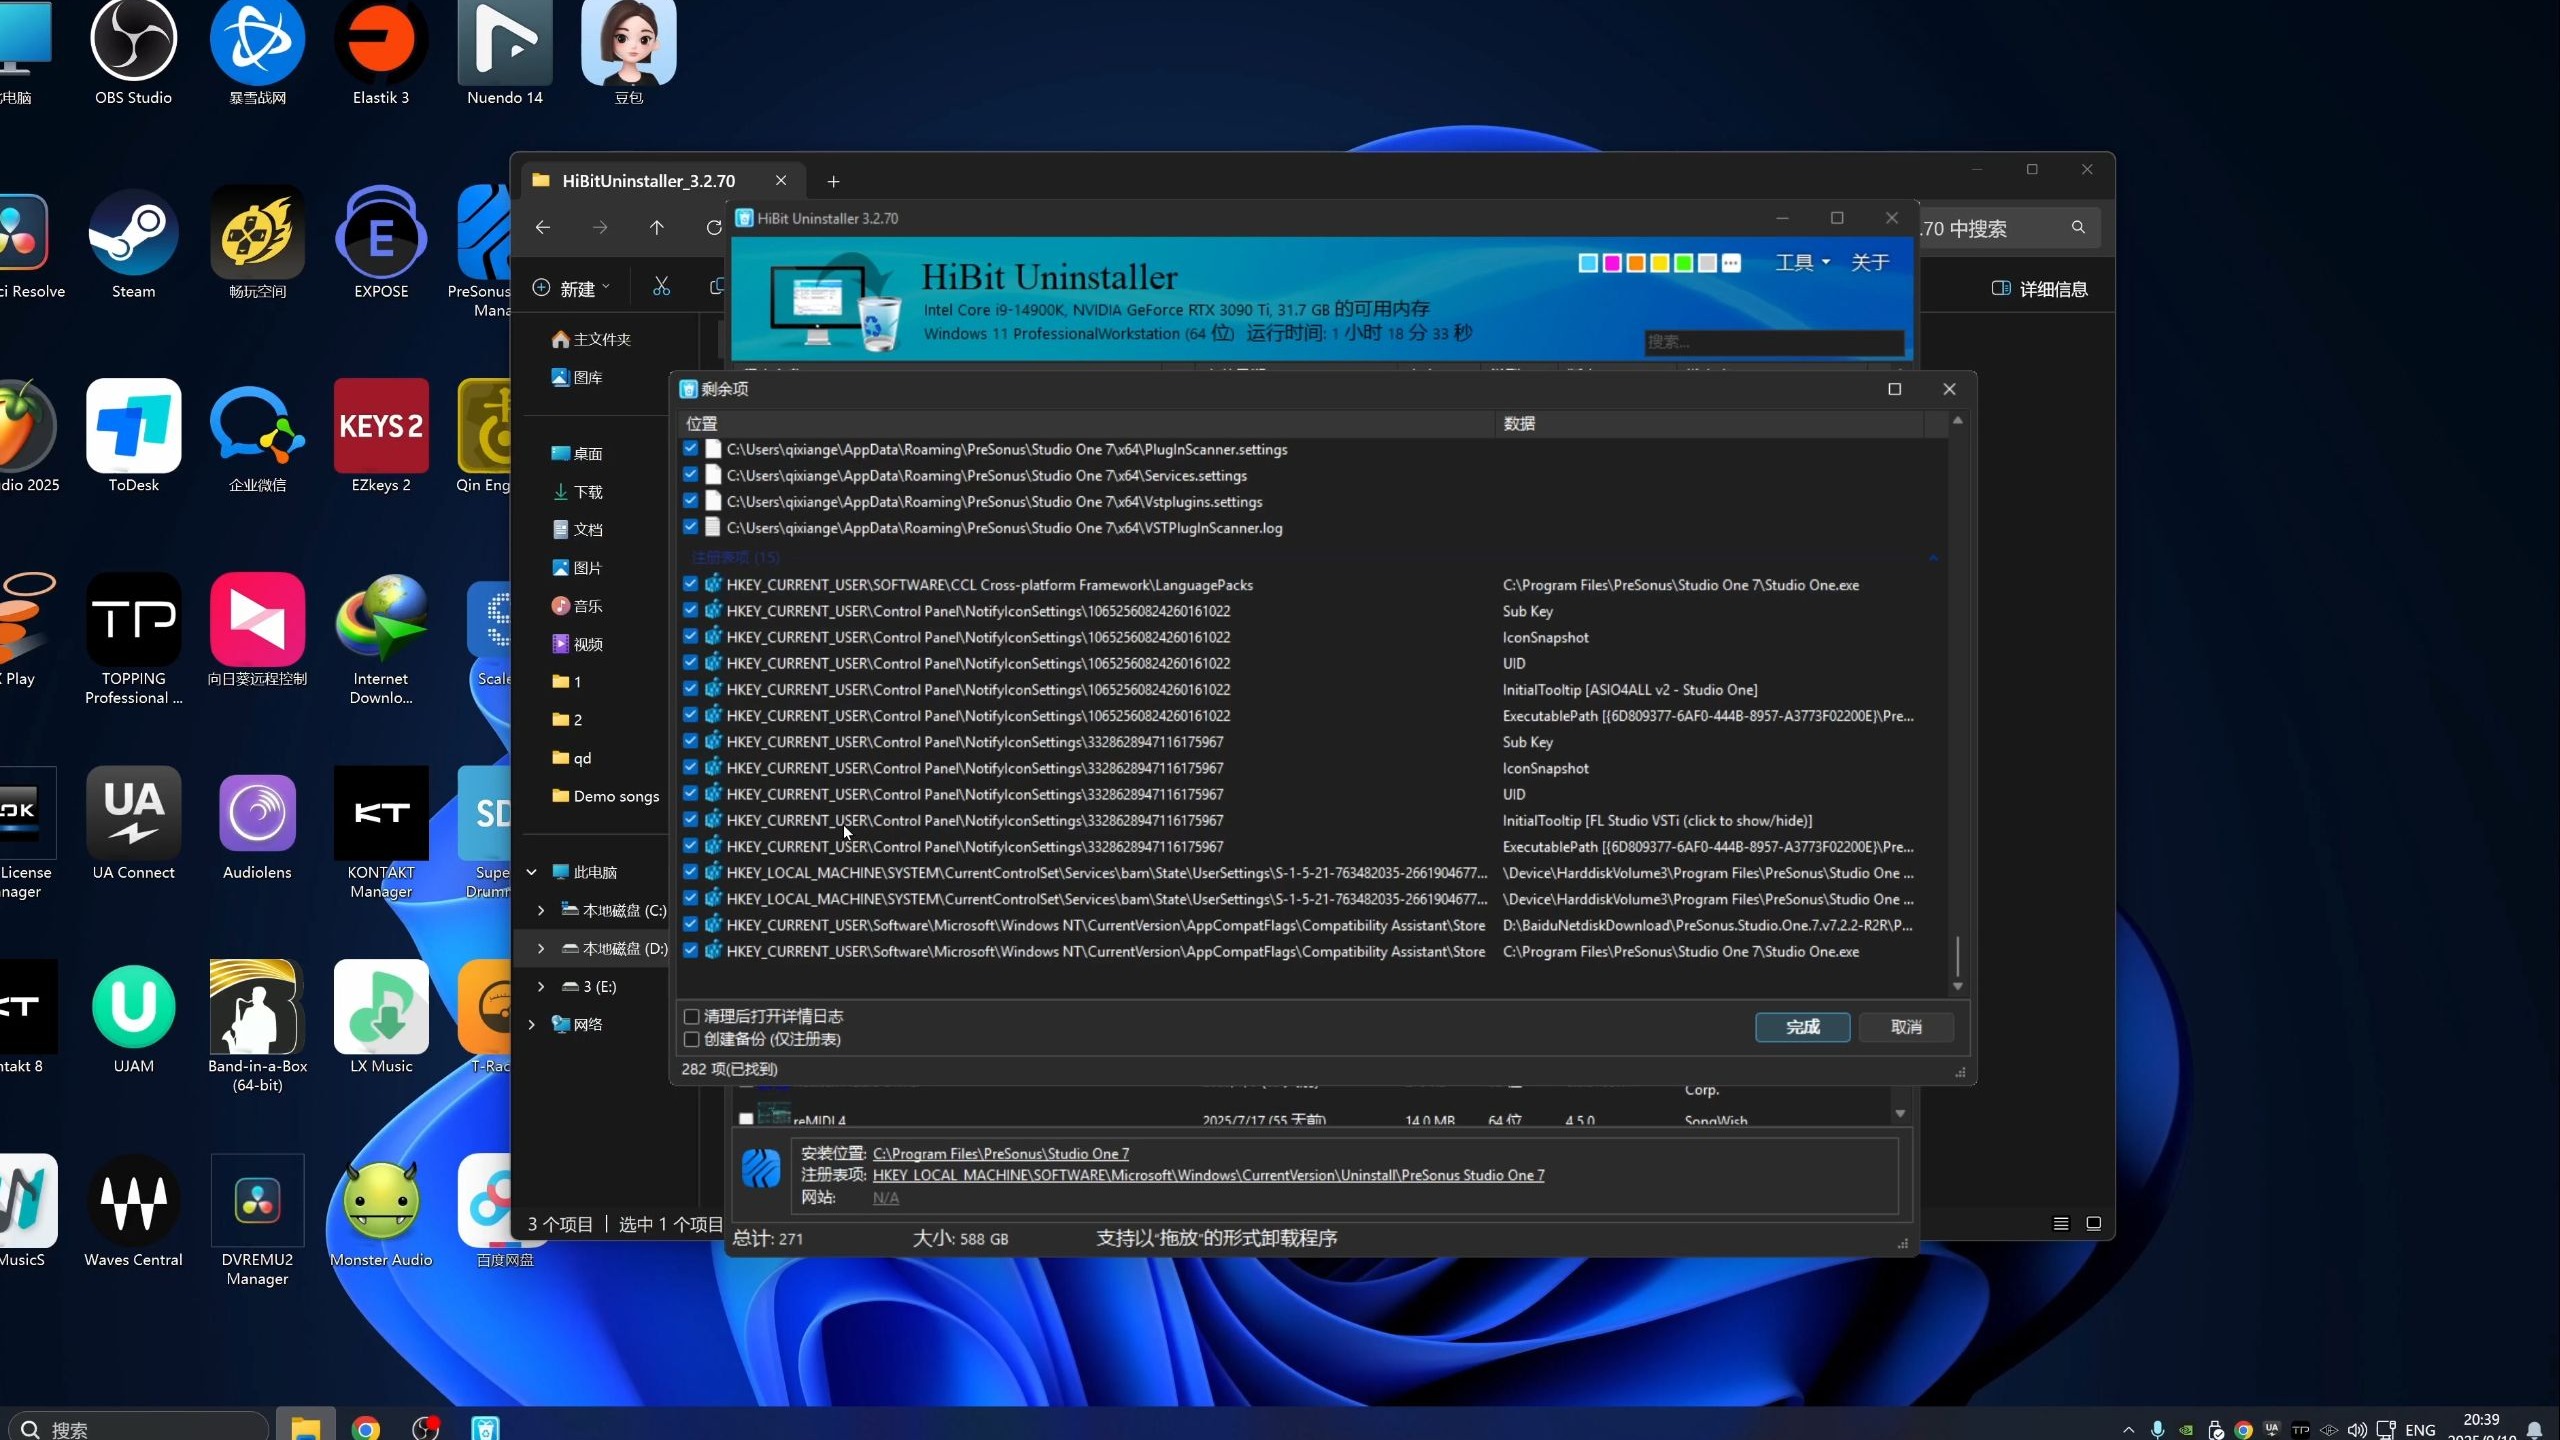Viewport: 2560px width, 1440px height.
Task: Open OBS Studio desktop icon
Action: 133,52
